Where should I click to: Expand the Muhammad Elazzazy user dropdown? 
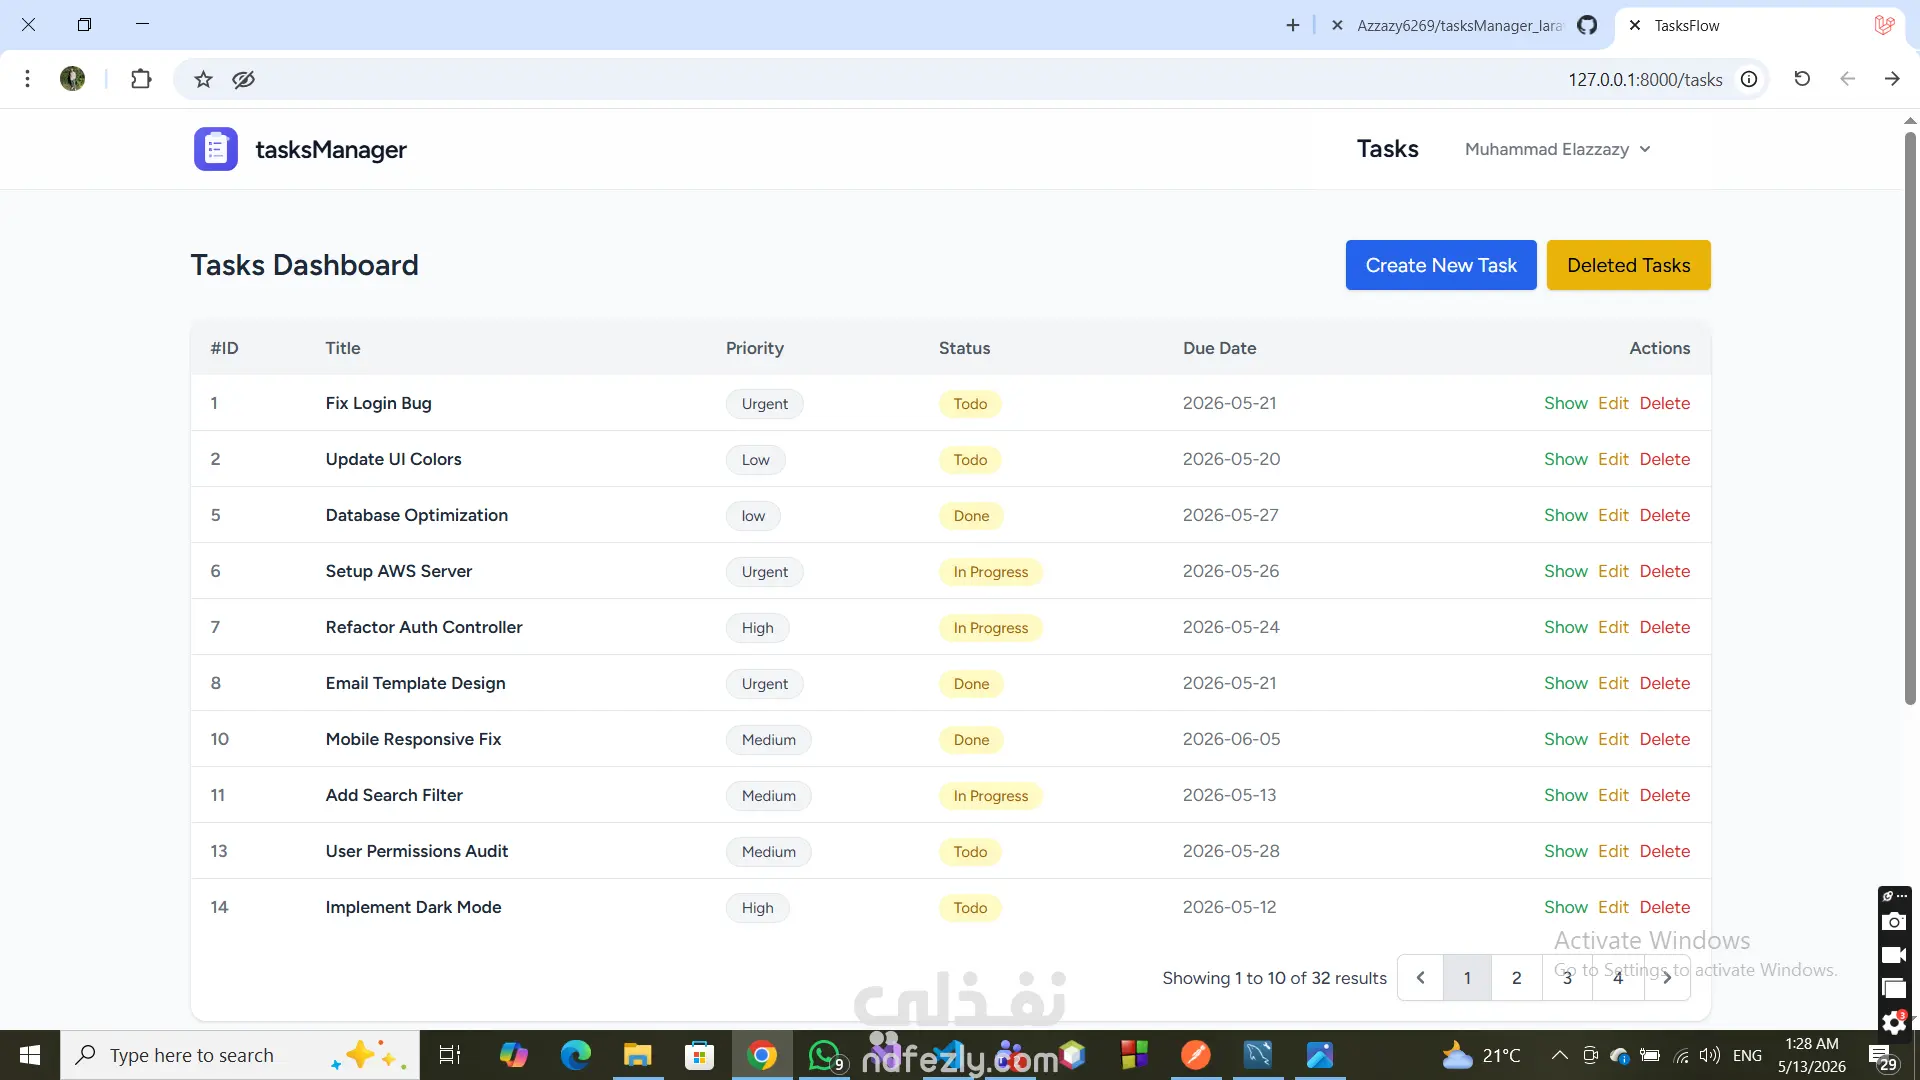point(1557,149)
